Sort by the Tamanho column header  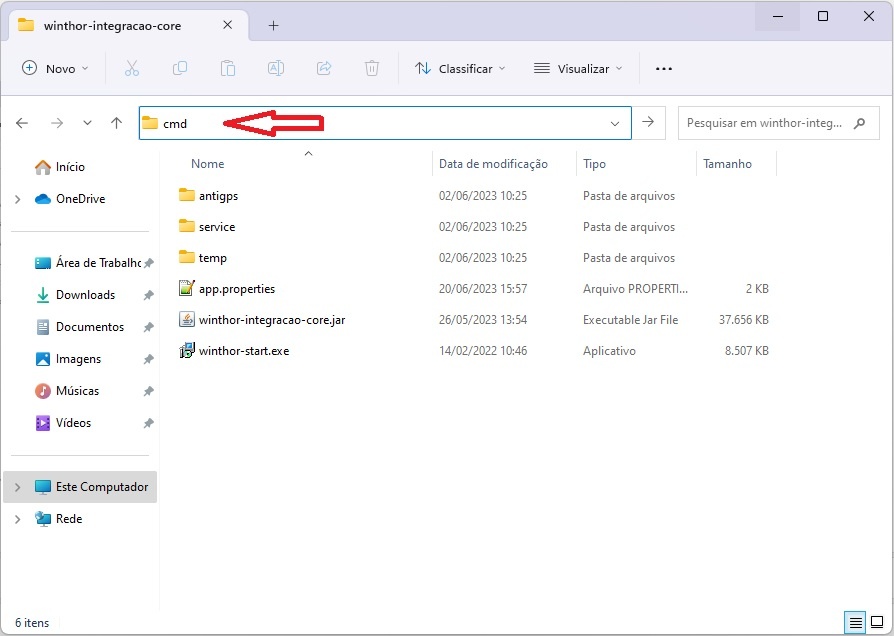727,164
